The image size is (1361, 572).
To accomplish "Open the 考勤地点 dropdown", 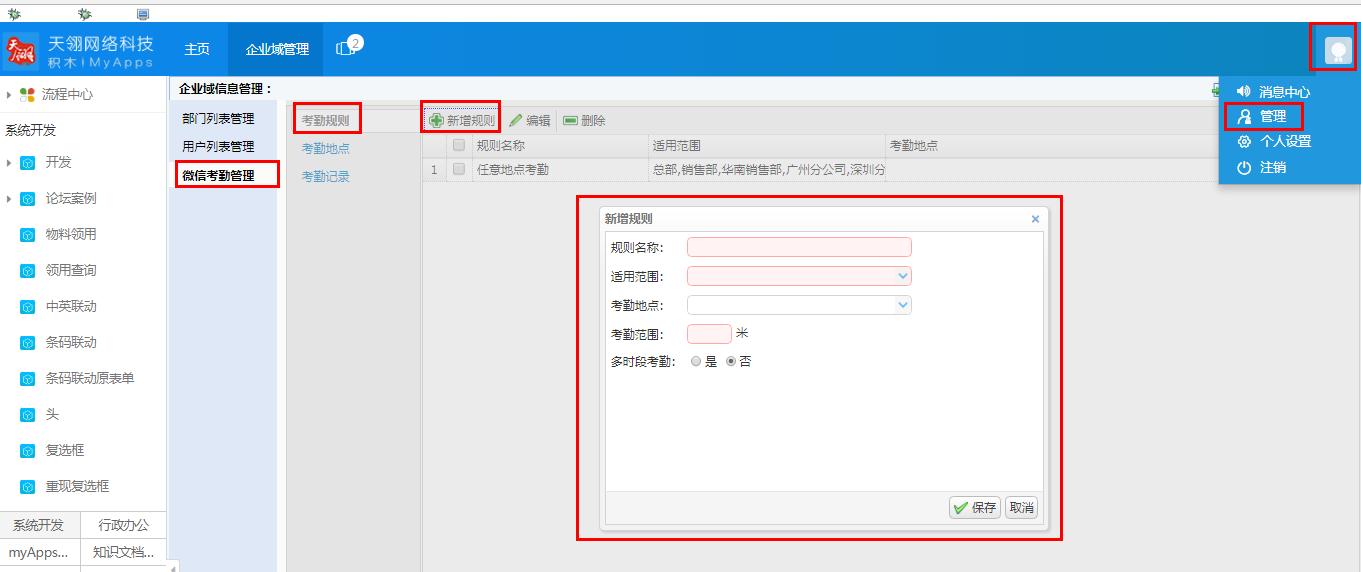I will 903,305.
